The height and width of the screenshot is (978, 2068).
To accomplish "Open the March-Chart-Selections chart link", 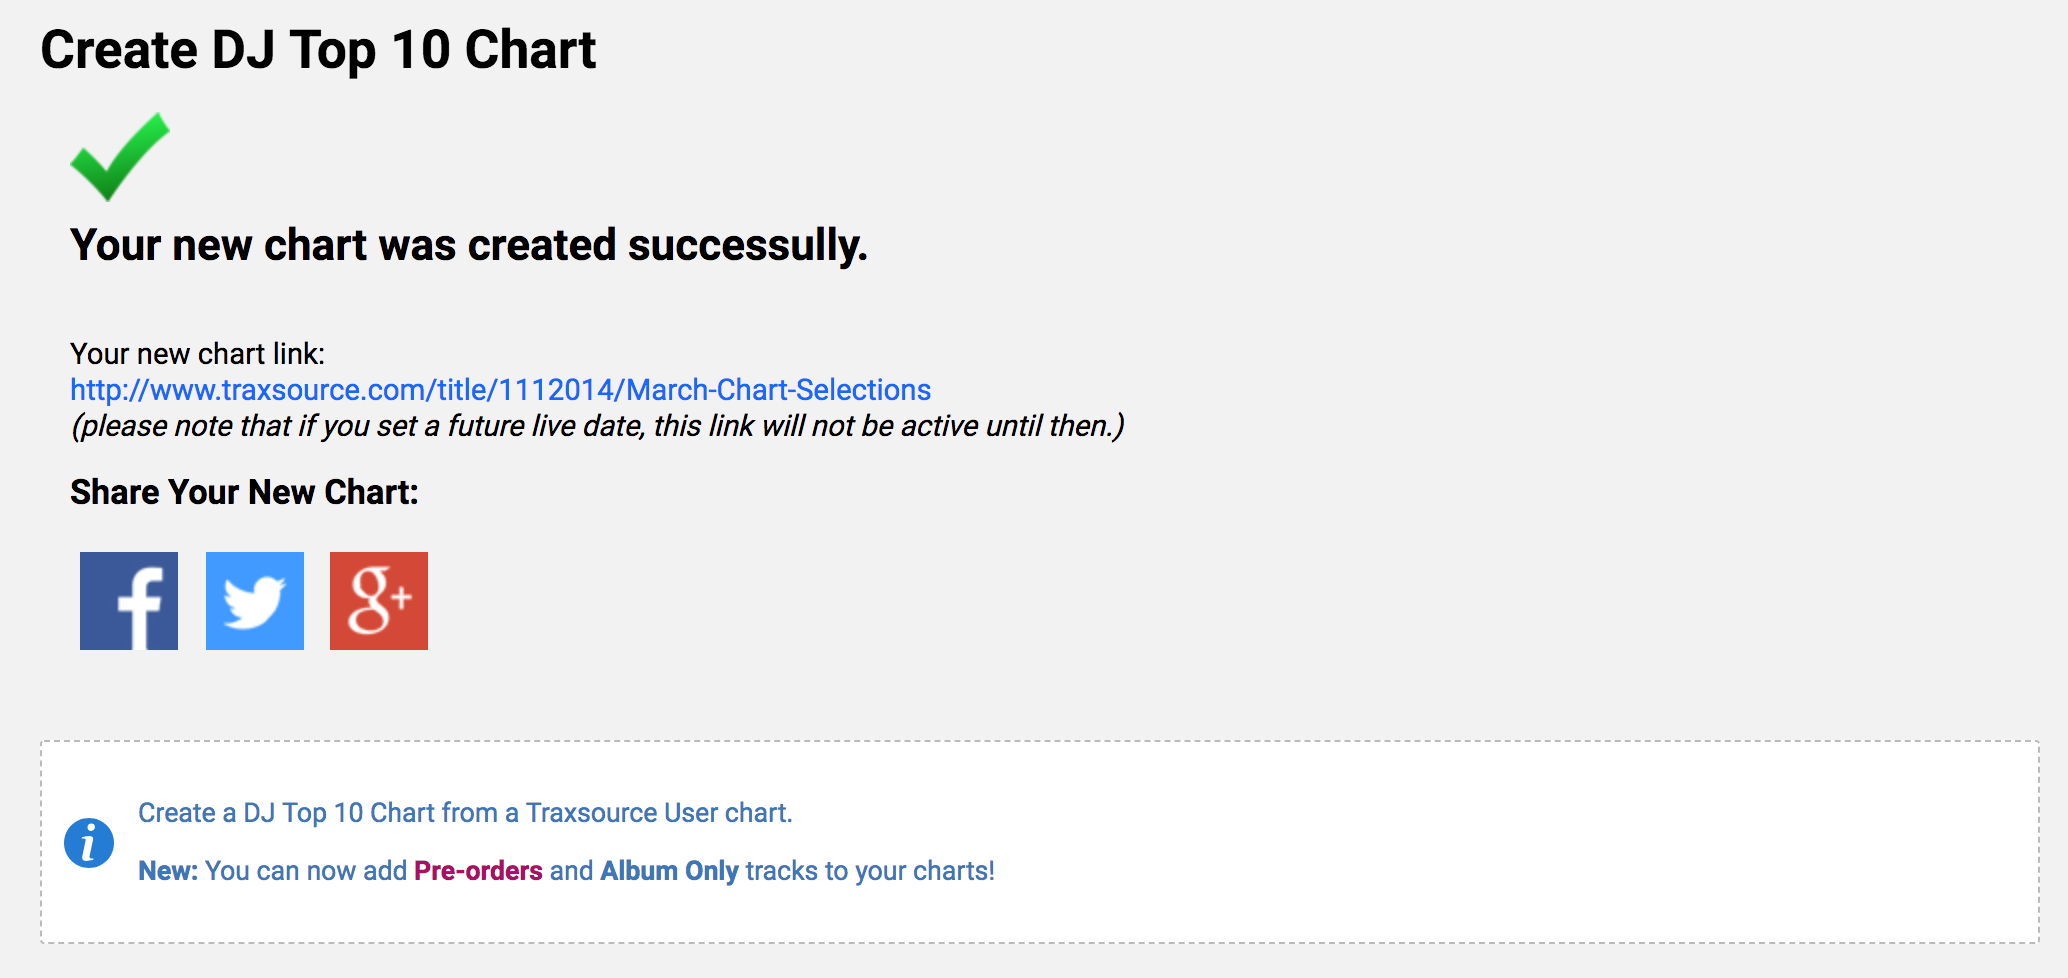I will (500, 390).
